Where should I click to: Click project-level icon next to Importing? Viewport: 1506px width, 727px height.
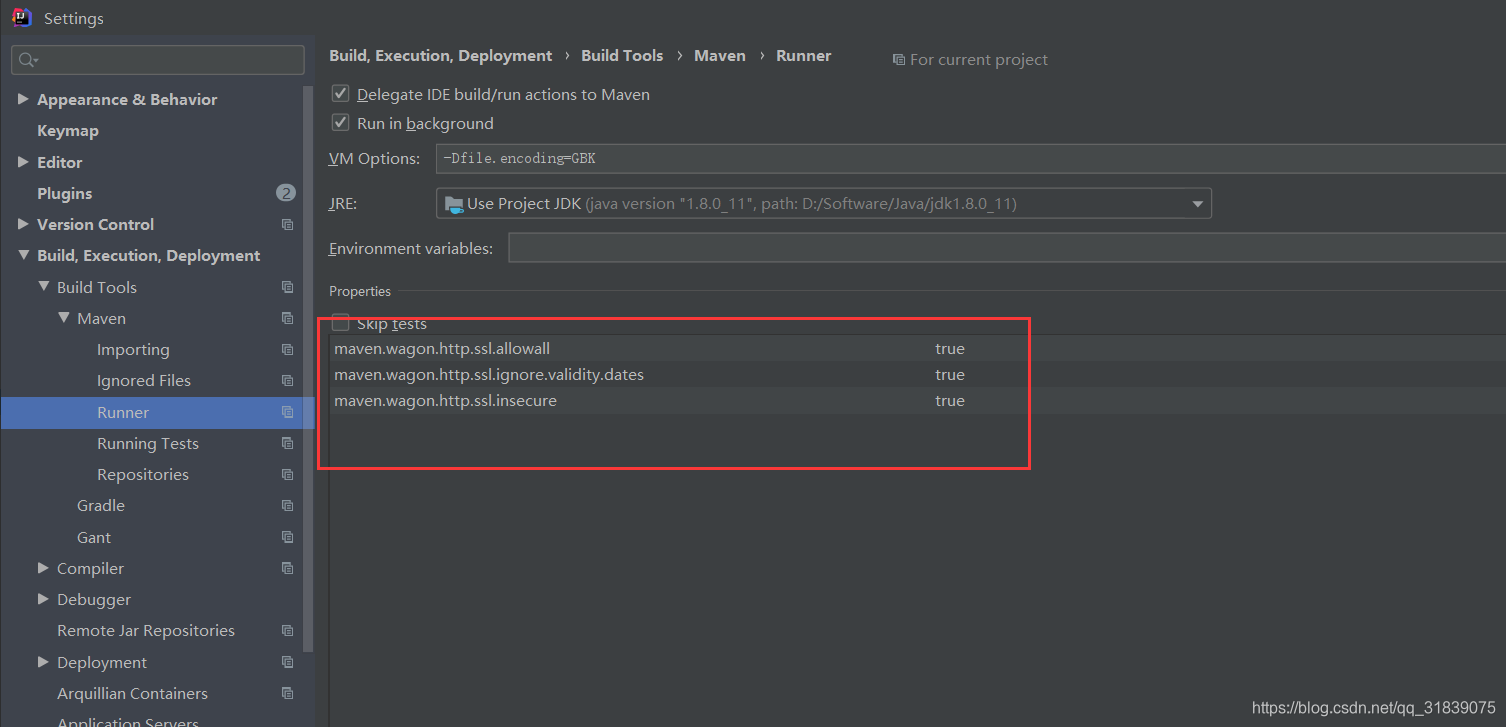(x=288, y=350)
